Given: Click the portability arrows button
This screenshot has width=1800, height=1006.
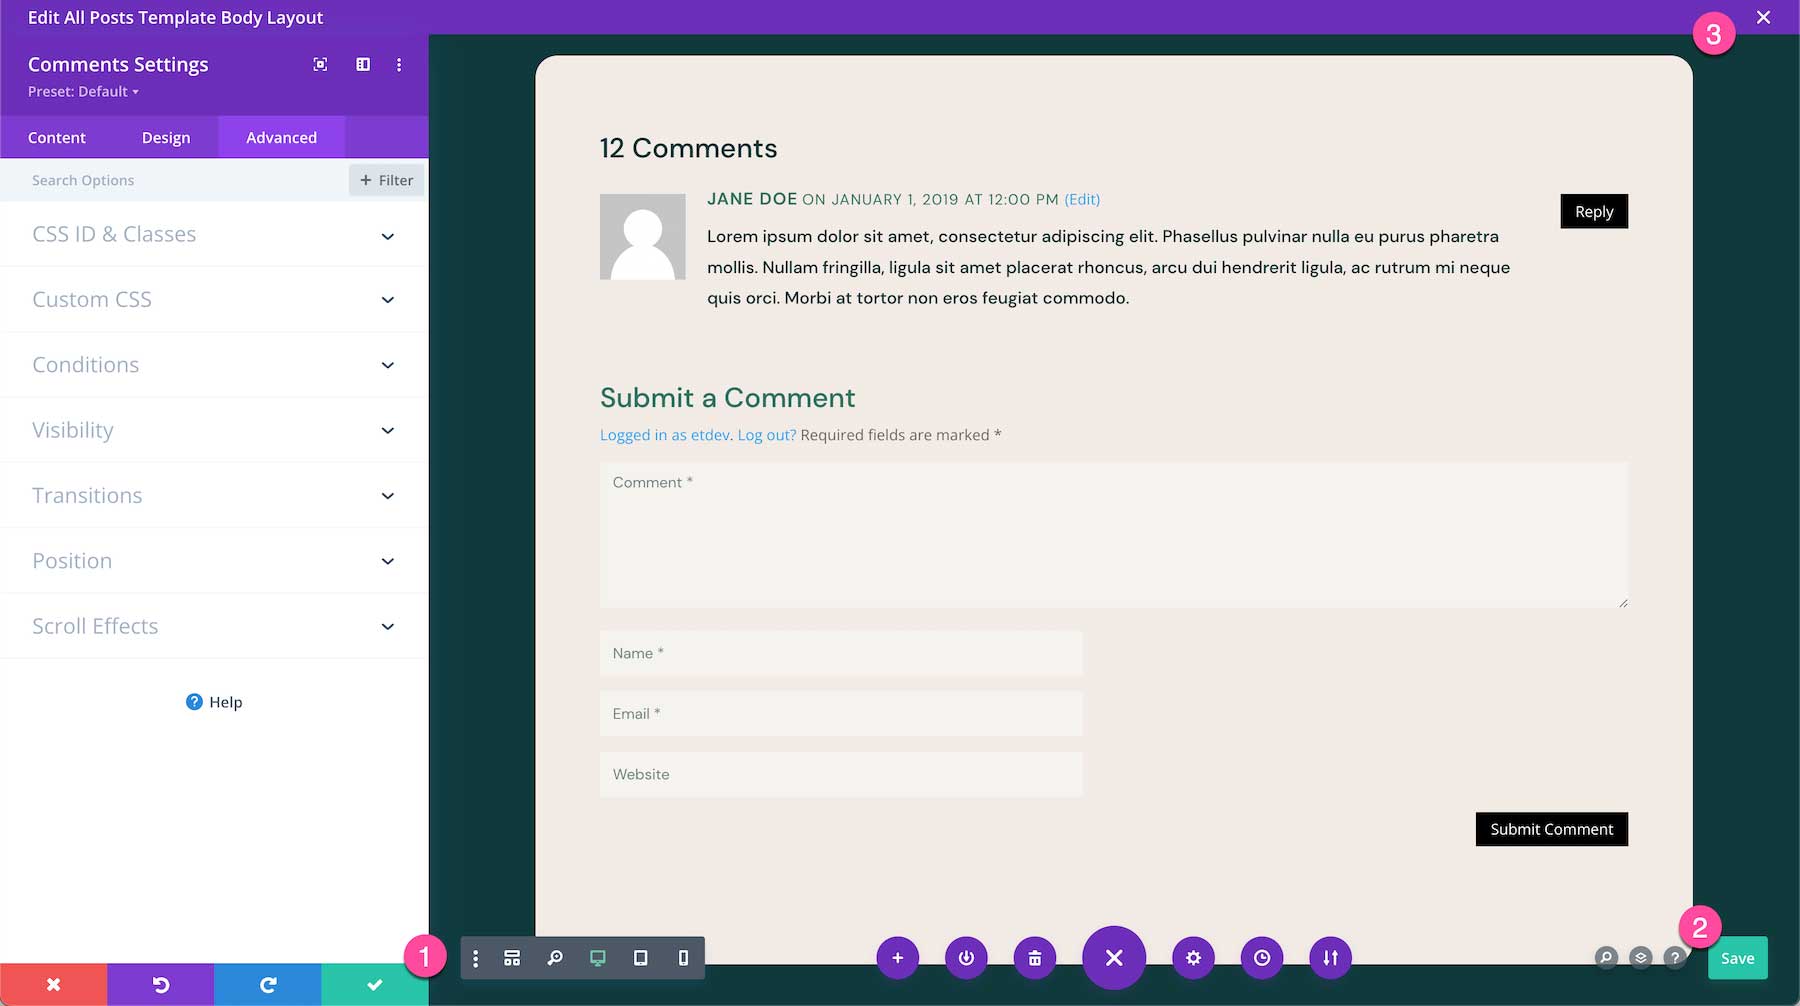Looking at the screenshot, I should tap(1330, 958).
